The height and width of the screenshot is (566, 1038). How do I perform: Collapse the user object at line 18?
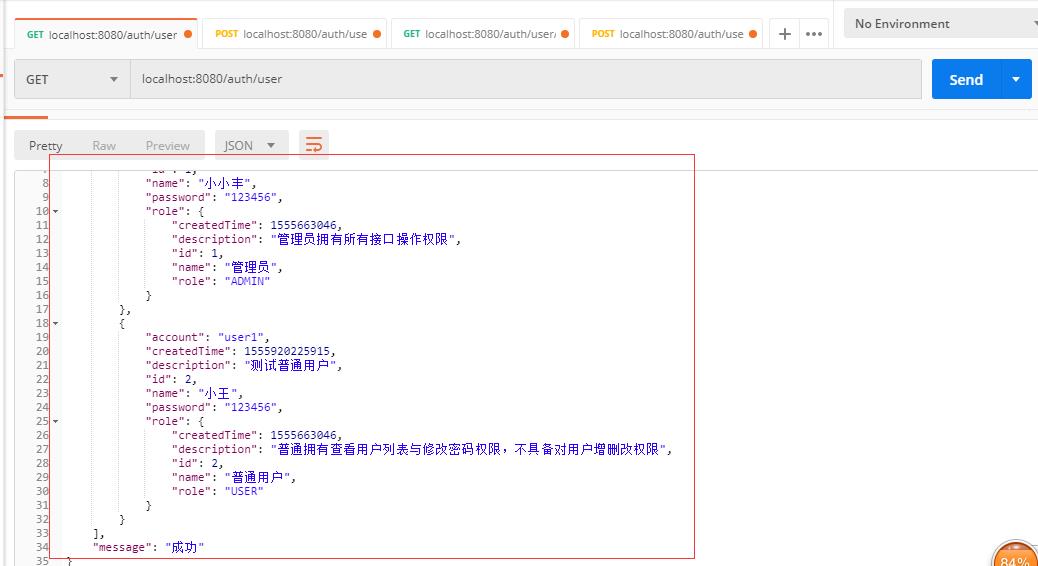56,323
